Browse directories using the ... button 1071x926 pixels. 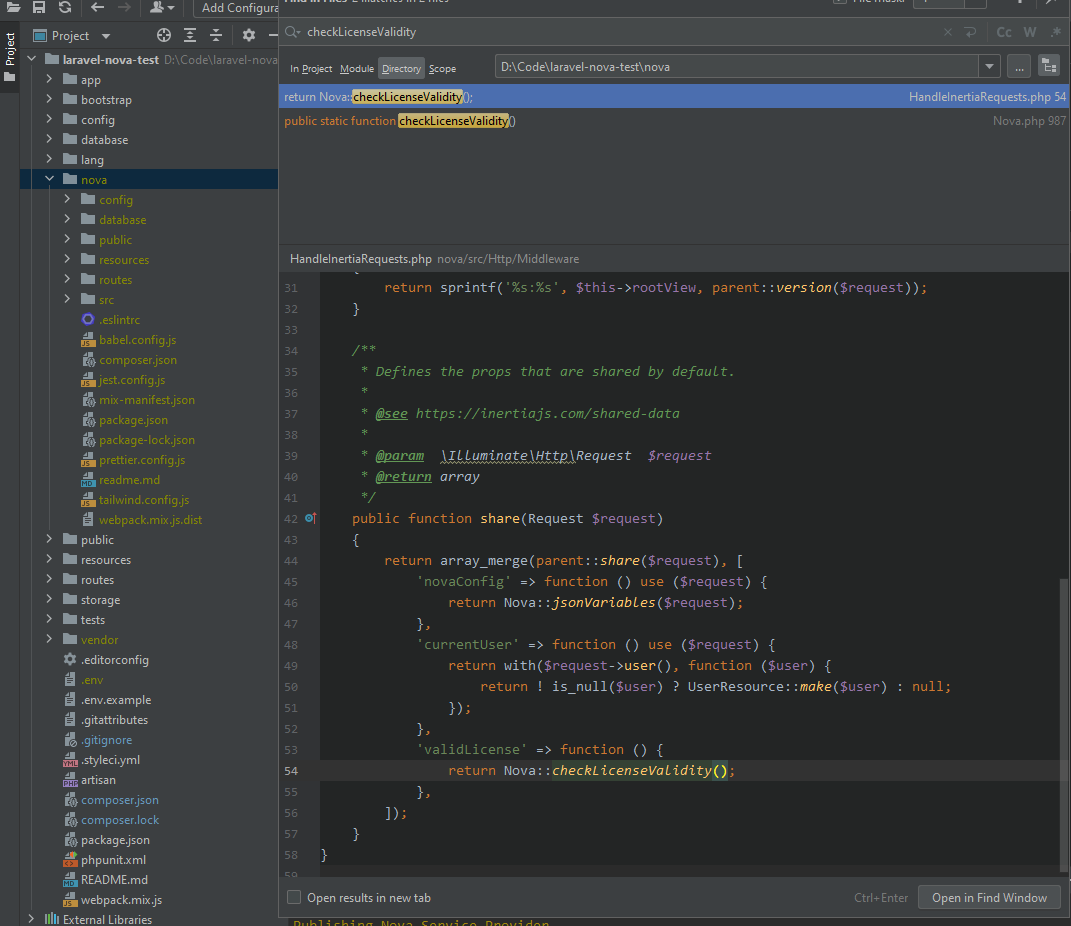(1018, 66)
